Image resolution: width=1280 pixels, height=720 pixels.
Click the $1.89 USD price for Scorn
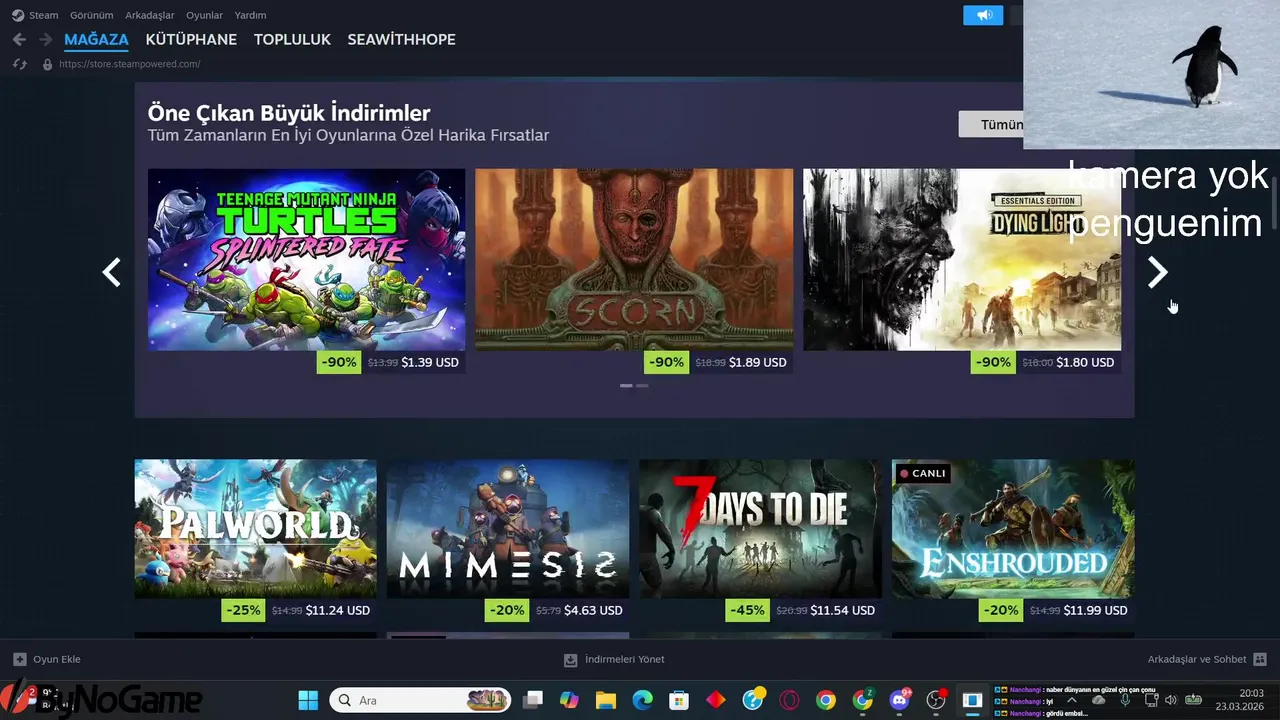click(758, 362)
